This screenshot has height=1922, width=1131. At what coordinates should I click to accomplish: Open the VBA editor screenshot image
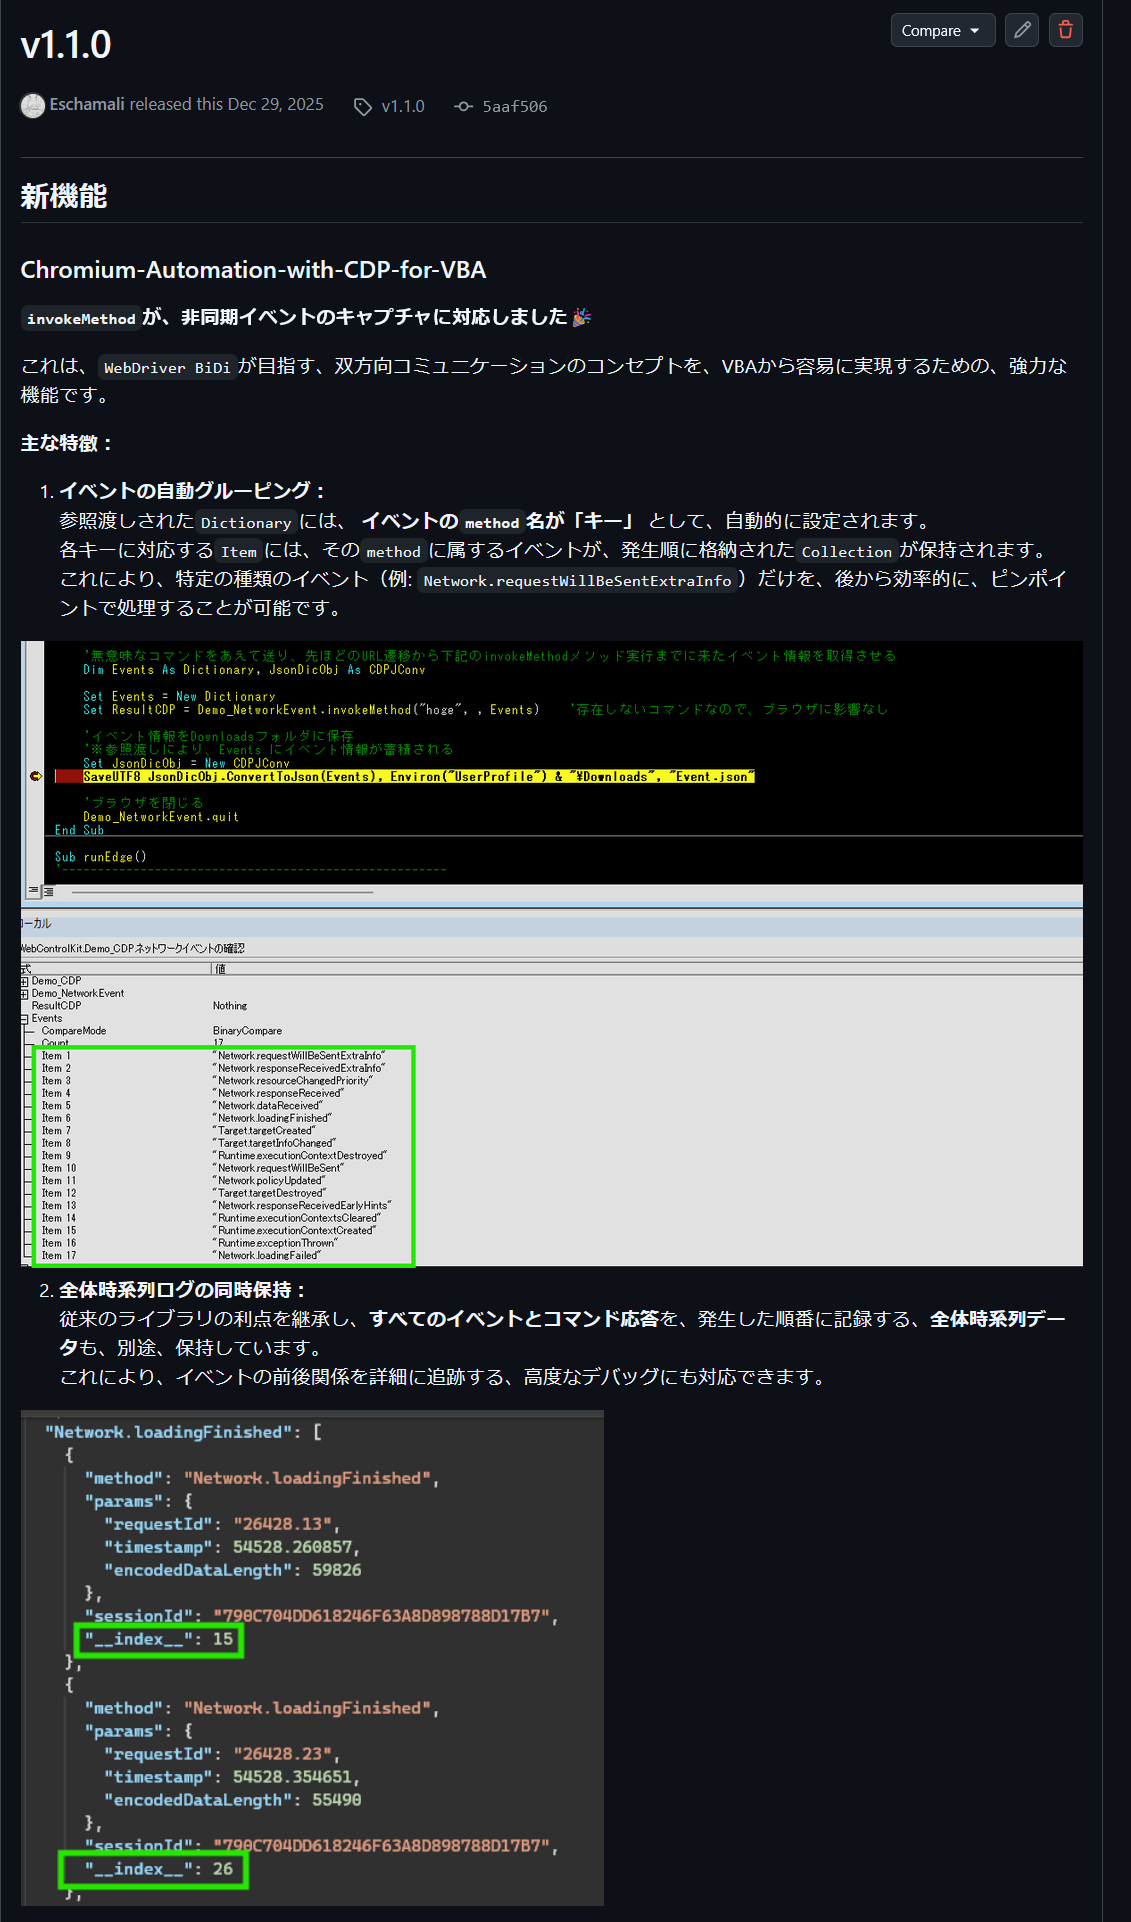(552, 954)
